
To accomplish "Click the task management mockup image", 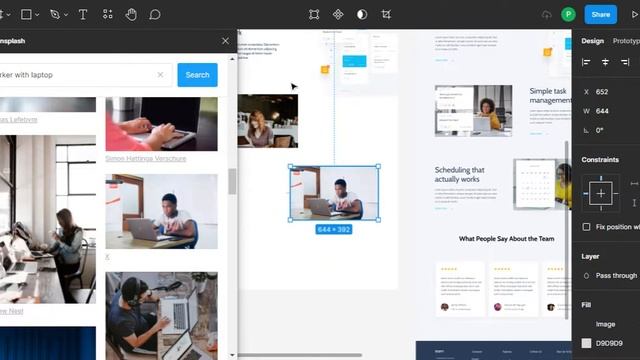I will pos(473,111).
